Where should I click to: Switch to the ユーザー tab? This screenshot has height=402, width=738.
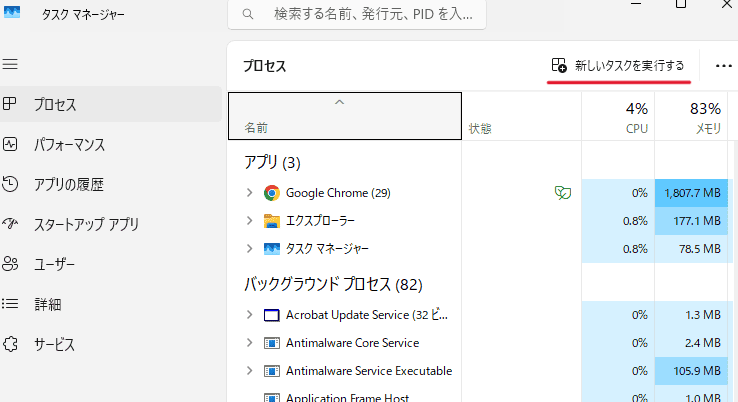(111, 264)
